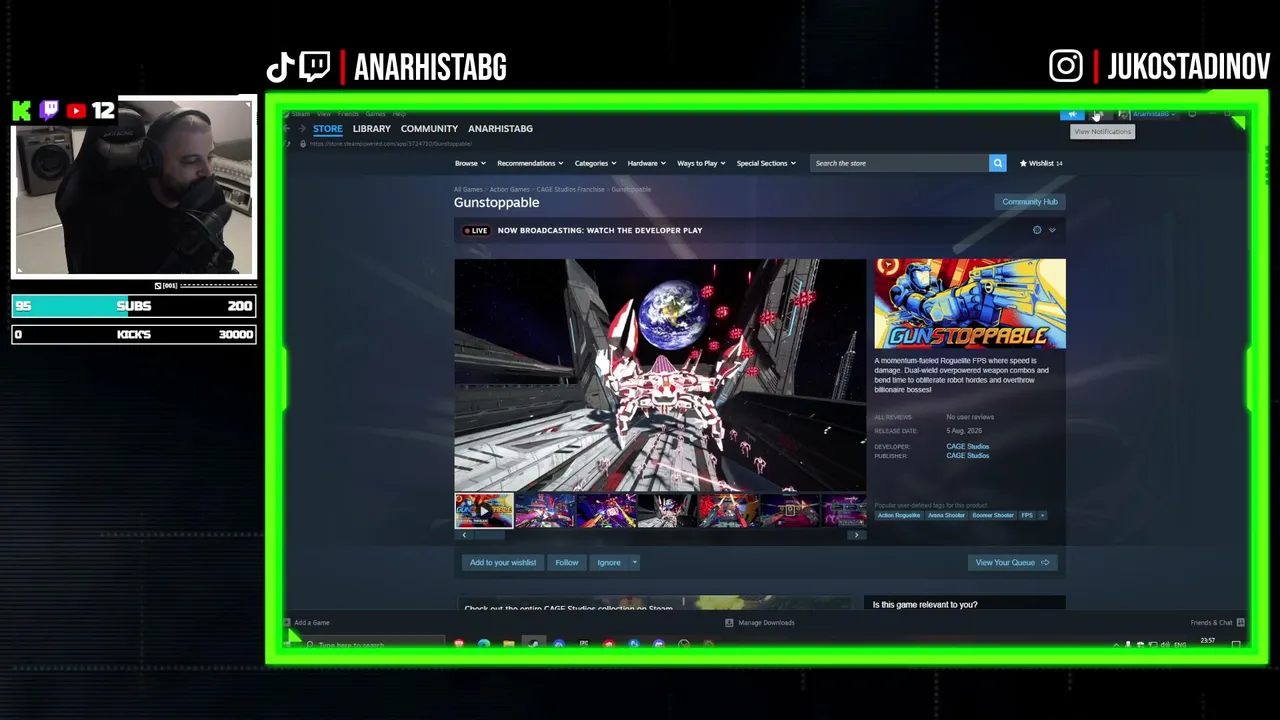Open the Steam app in the taskbar

pyautogui.click(x=534, y=644)
